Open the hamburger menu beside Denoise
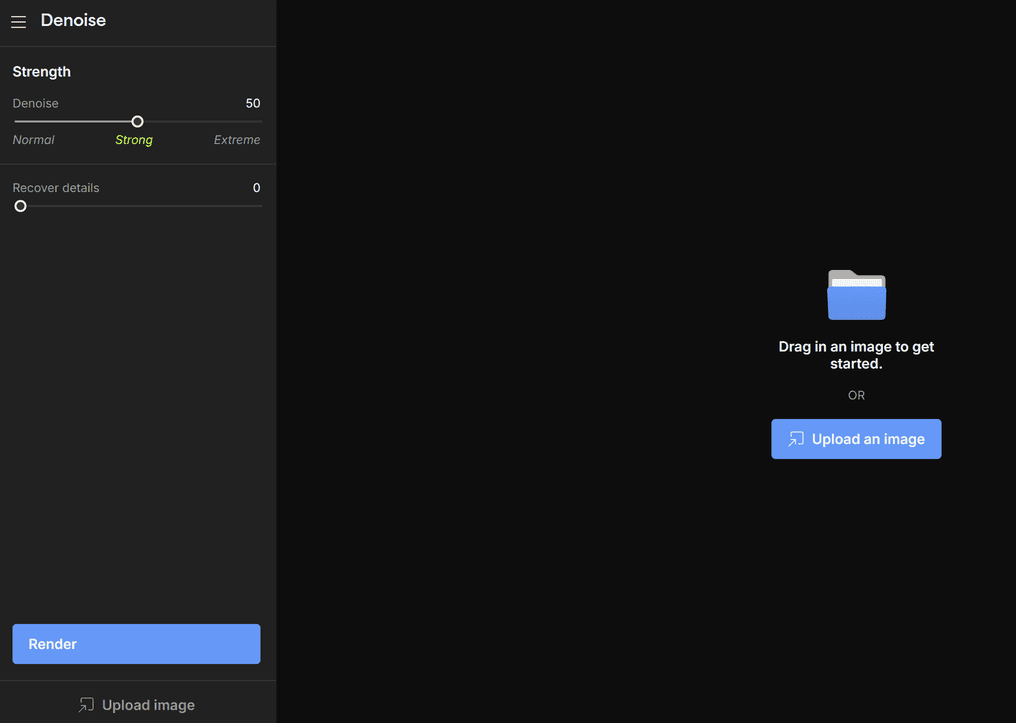1016x723 pixels. [18, 21]
